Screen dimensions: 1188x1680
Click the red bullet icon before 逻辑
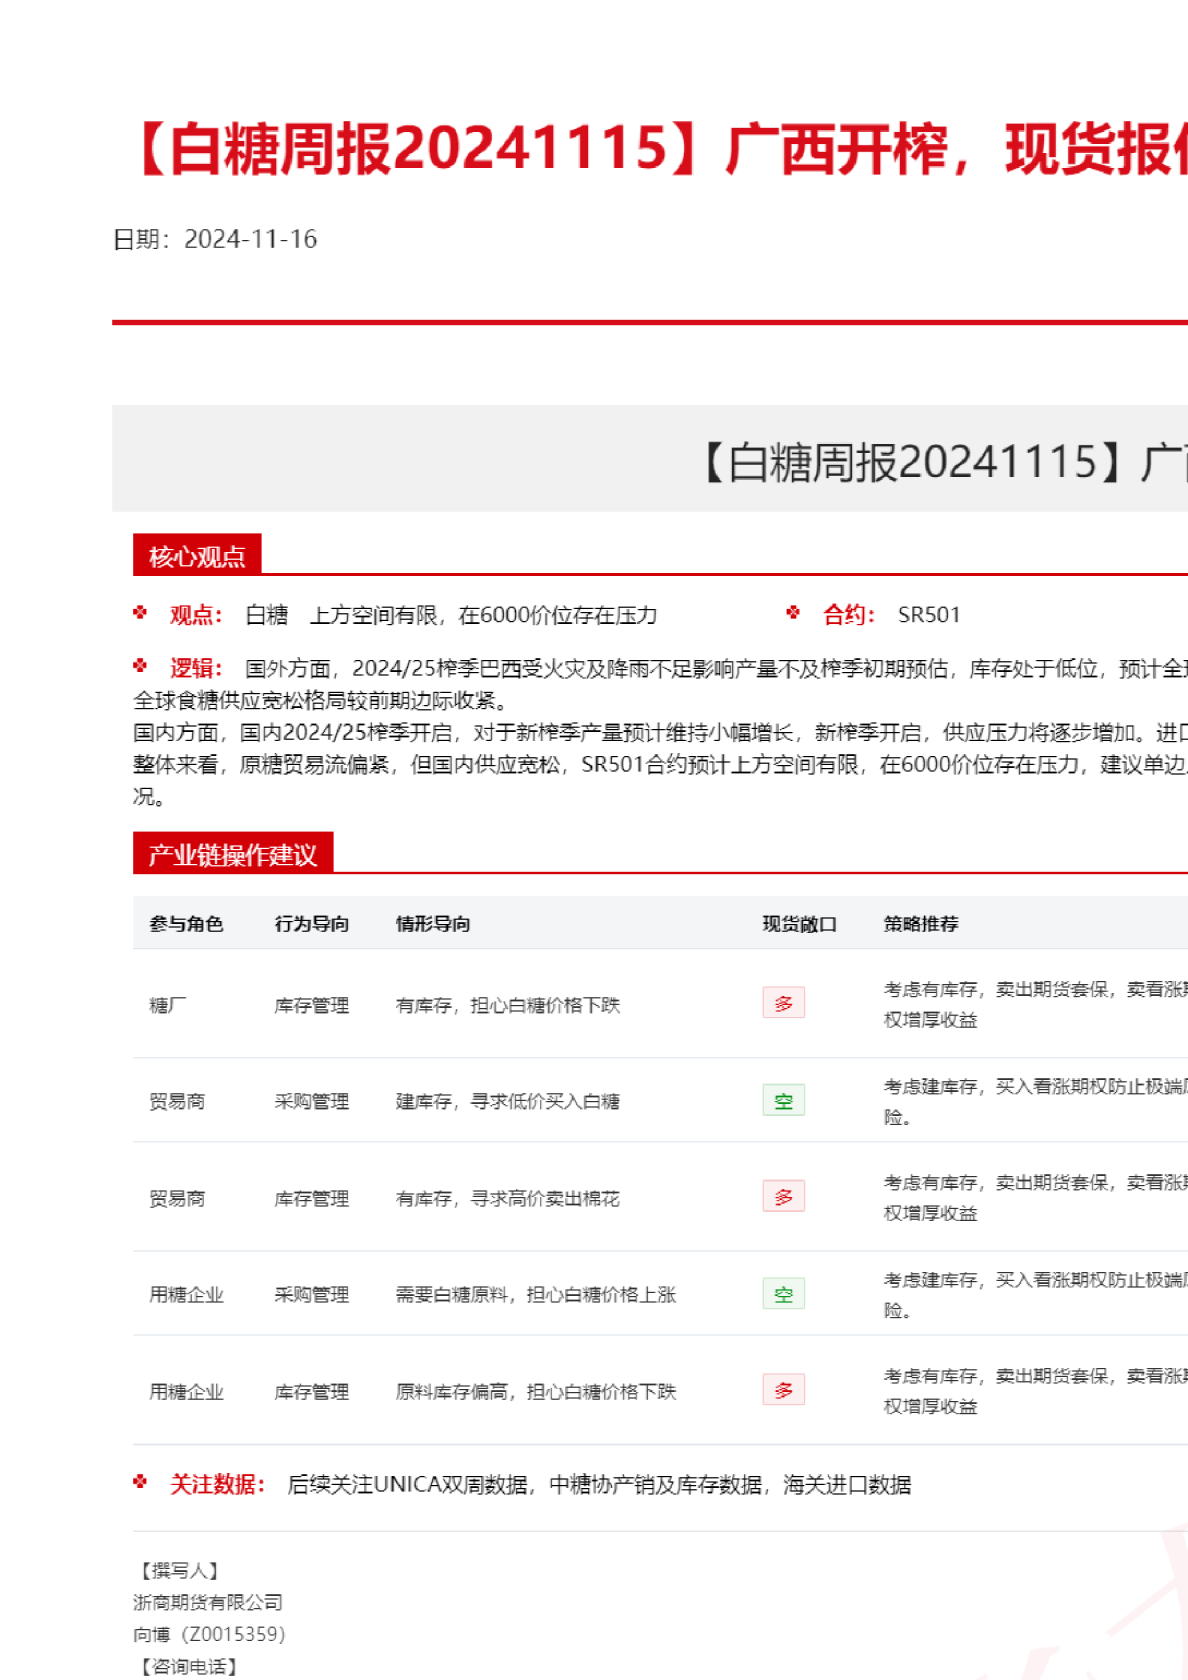click(x=140, y=666)
